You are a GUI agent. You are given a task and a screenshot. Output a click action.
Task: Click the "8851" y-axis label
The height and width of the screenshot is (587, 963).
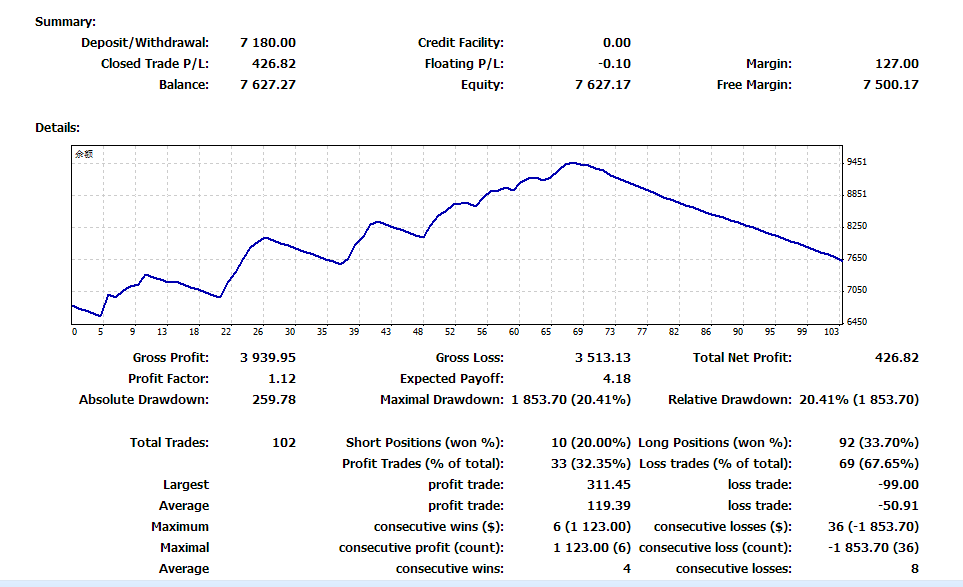pyautogui.click(x=857, y=193)
